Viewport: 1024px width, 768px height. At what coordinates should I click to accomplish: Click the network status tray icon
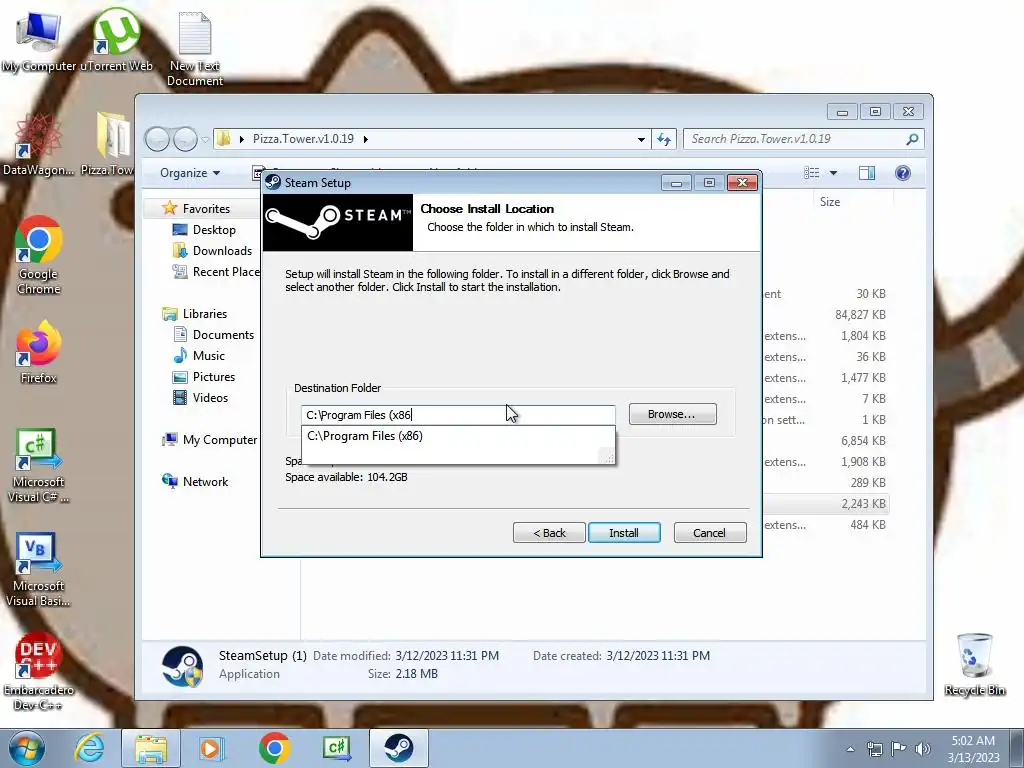pyautogui.click(x=874, y=749)
